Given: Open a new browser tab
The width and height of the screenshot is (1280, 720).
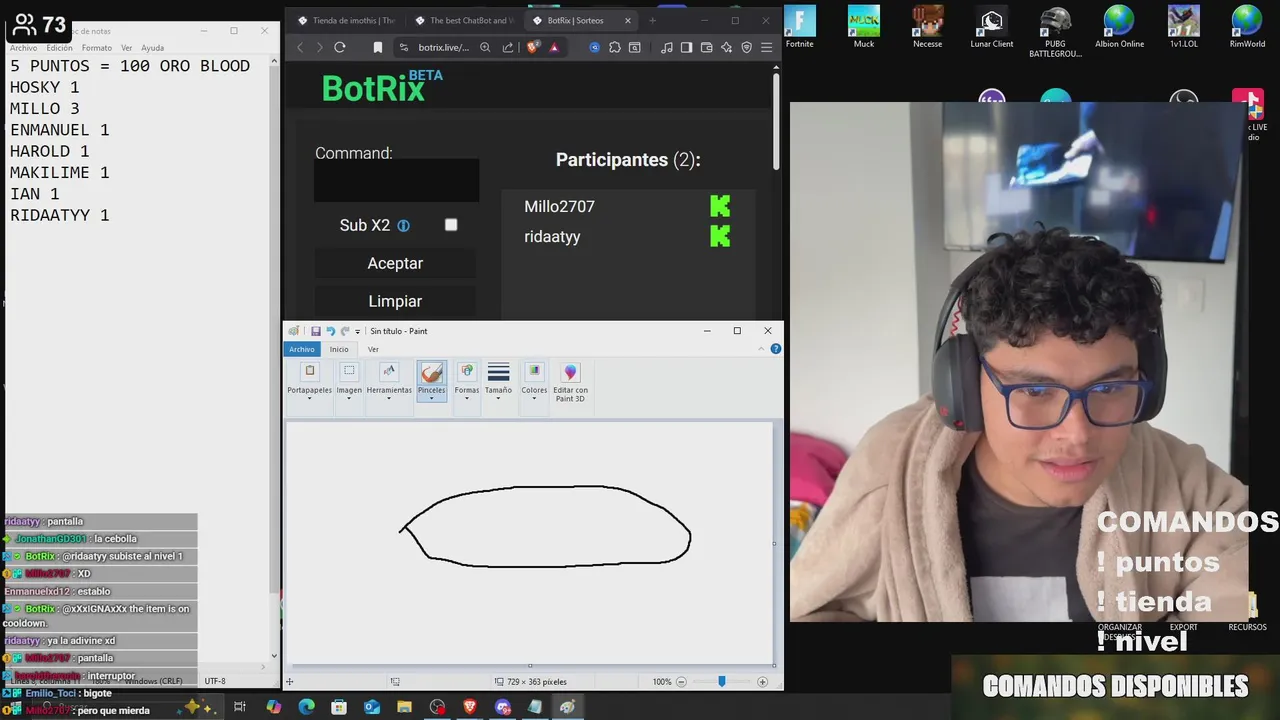Looking at the screenshot, I should click(653, 20).
